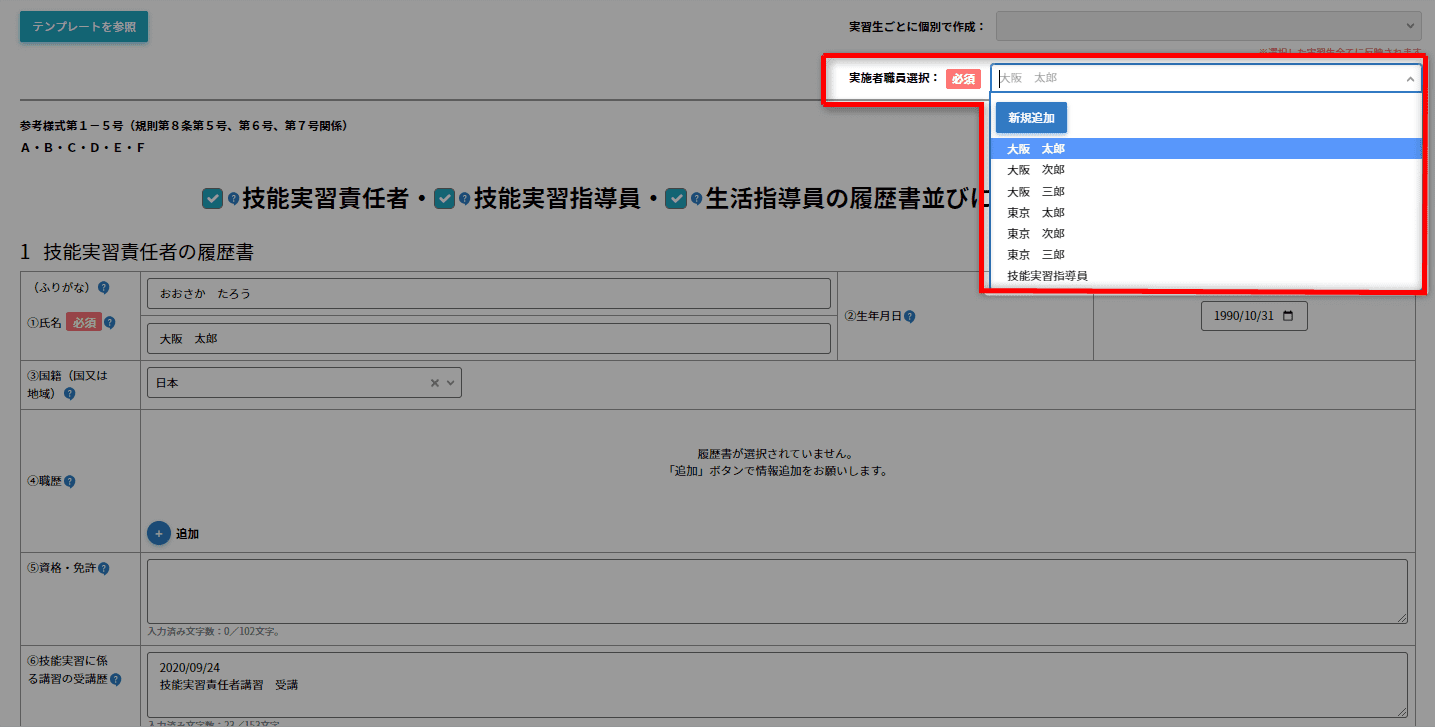Image resolution: width=1435 pixels, height=727 pixels.
Task: Click the blue plus 追加 icon
Action: [158, 533]
